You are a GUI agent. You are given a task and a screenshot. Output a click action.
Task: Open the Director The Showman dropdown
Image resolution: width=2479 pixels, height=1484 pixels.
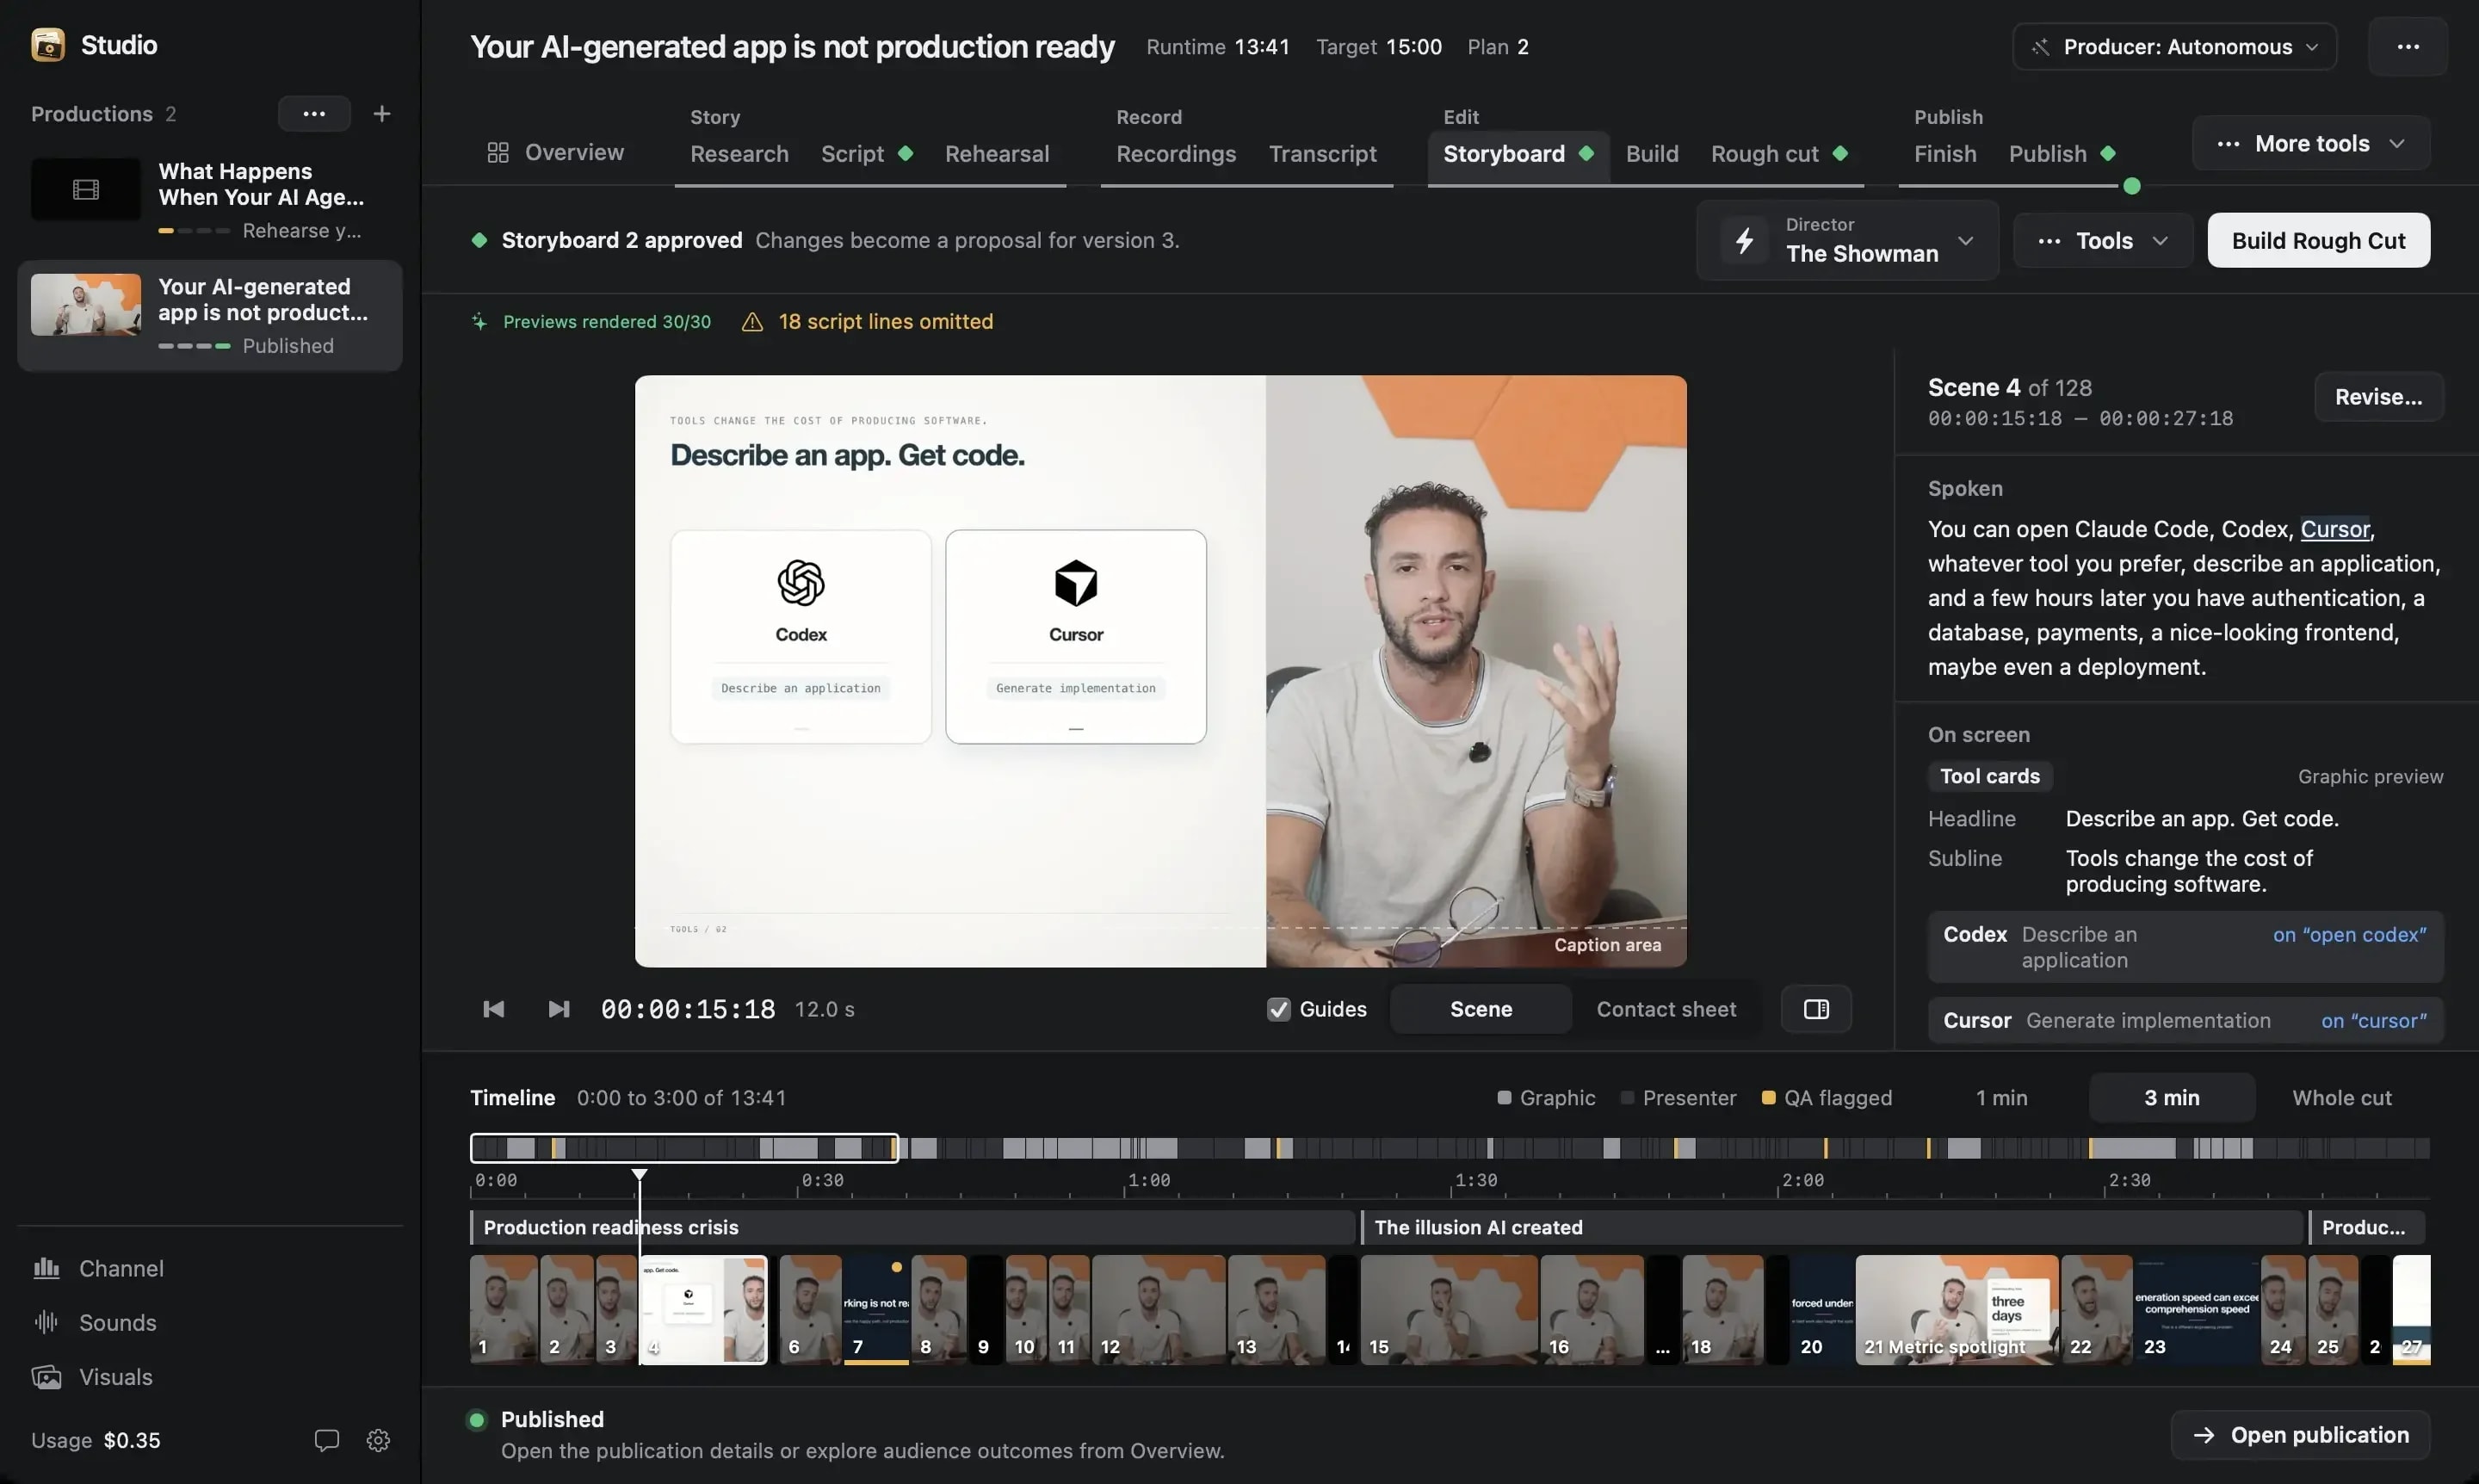(x=1847, y=240)
